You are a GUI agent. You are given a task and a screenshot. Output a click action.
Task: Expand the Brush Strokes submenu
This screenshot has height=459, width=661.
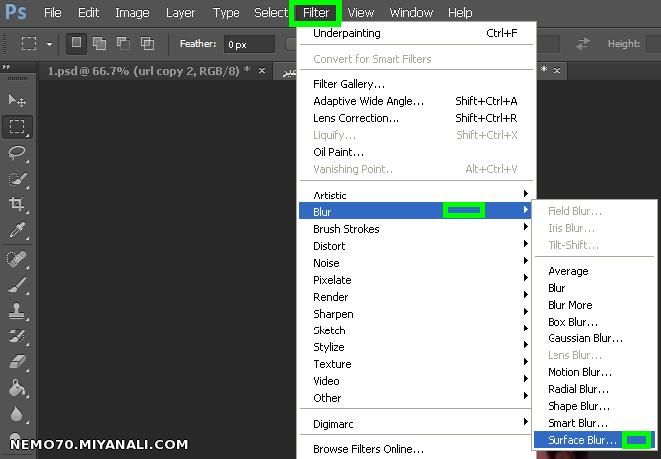click(x=415, y=229)
